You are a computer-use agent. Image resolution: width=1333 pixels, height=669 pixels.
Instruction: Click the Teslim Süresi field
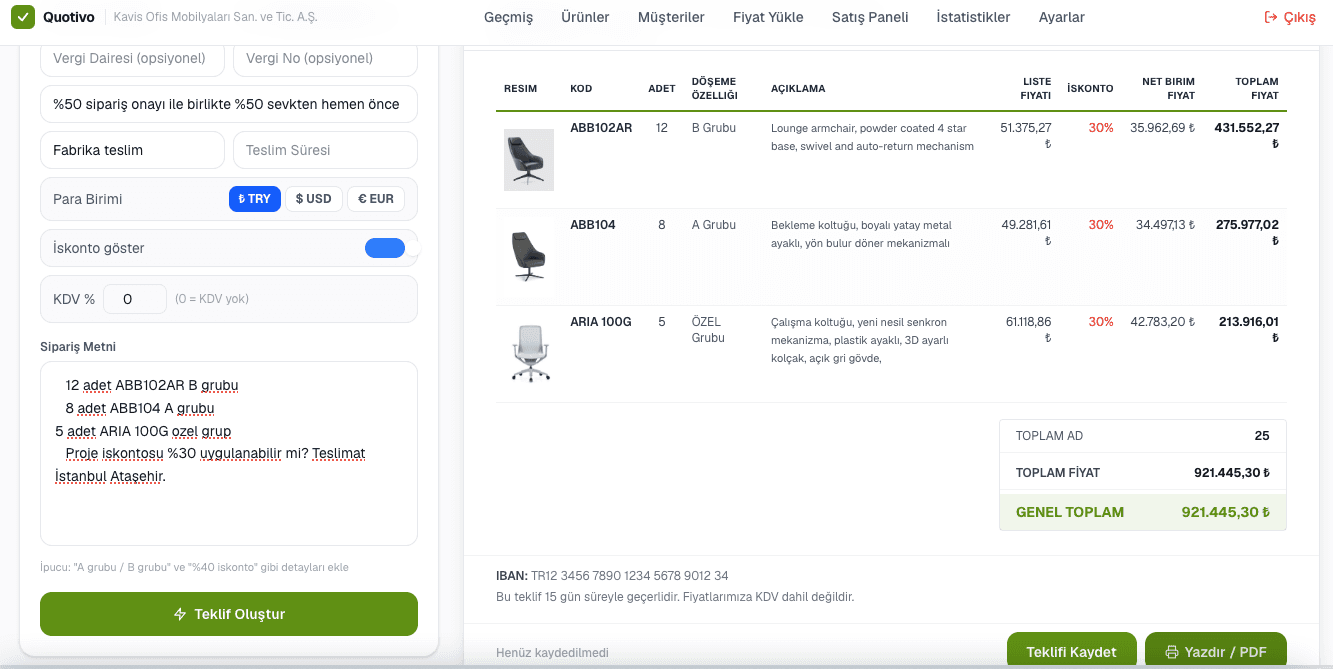click(325, 150)
